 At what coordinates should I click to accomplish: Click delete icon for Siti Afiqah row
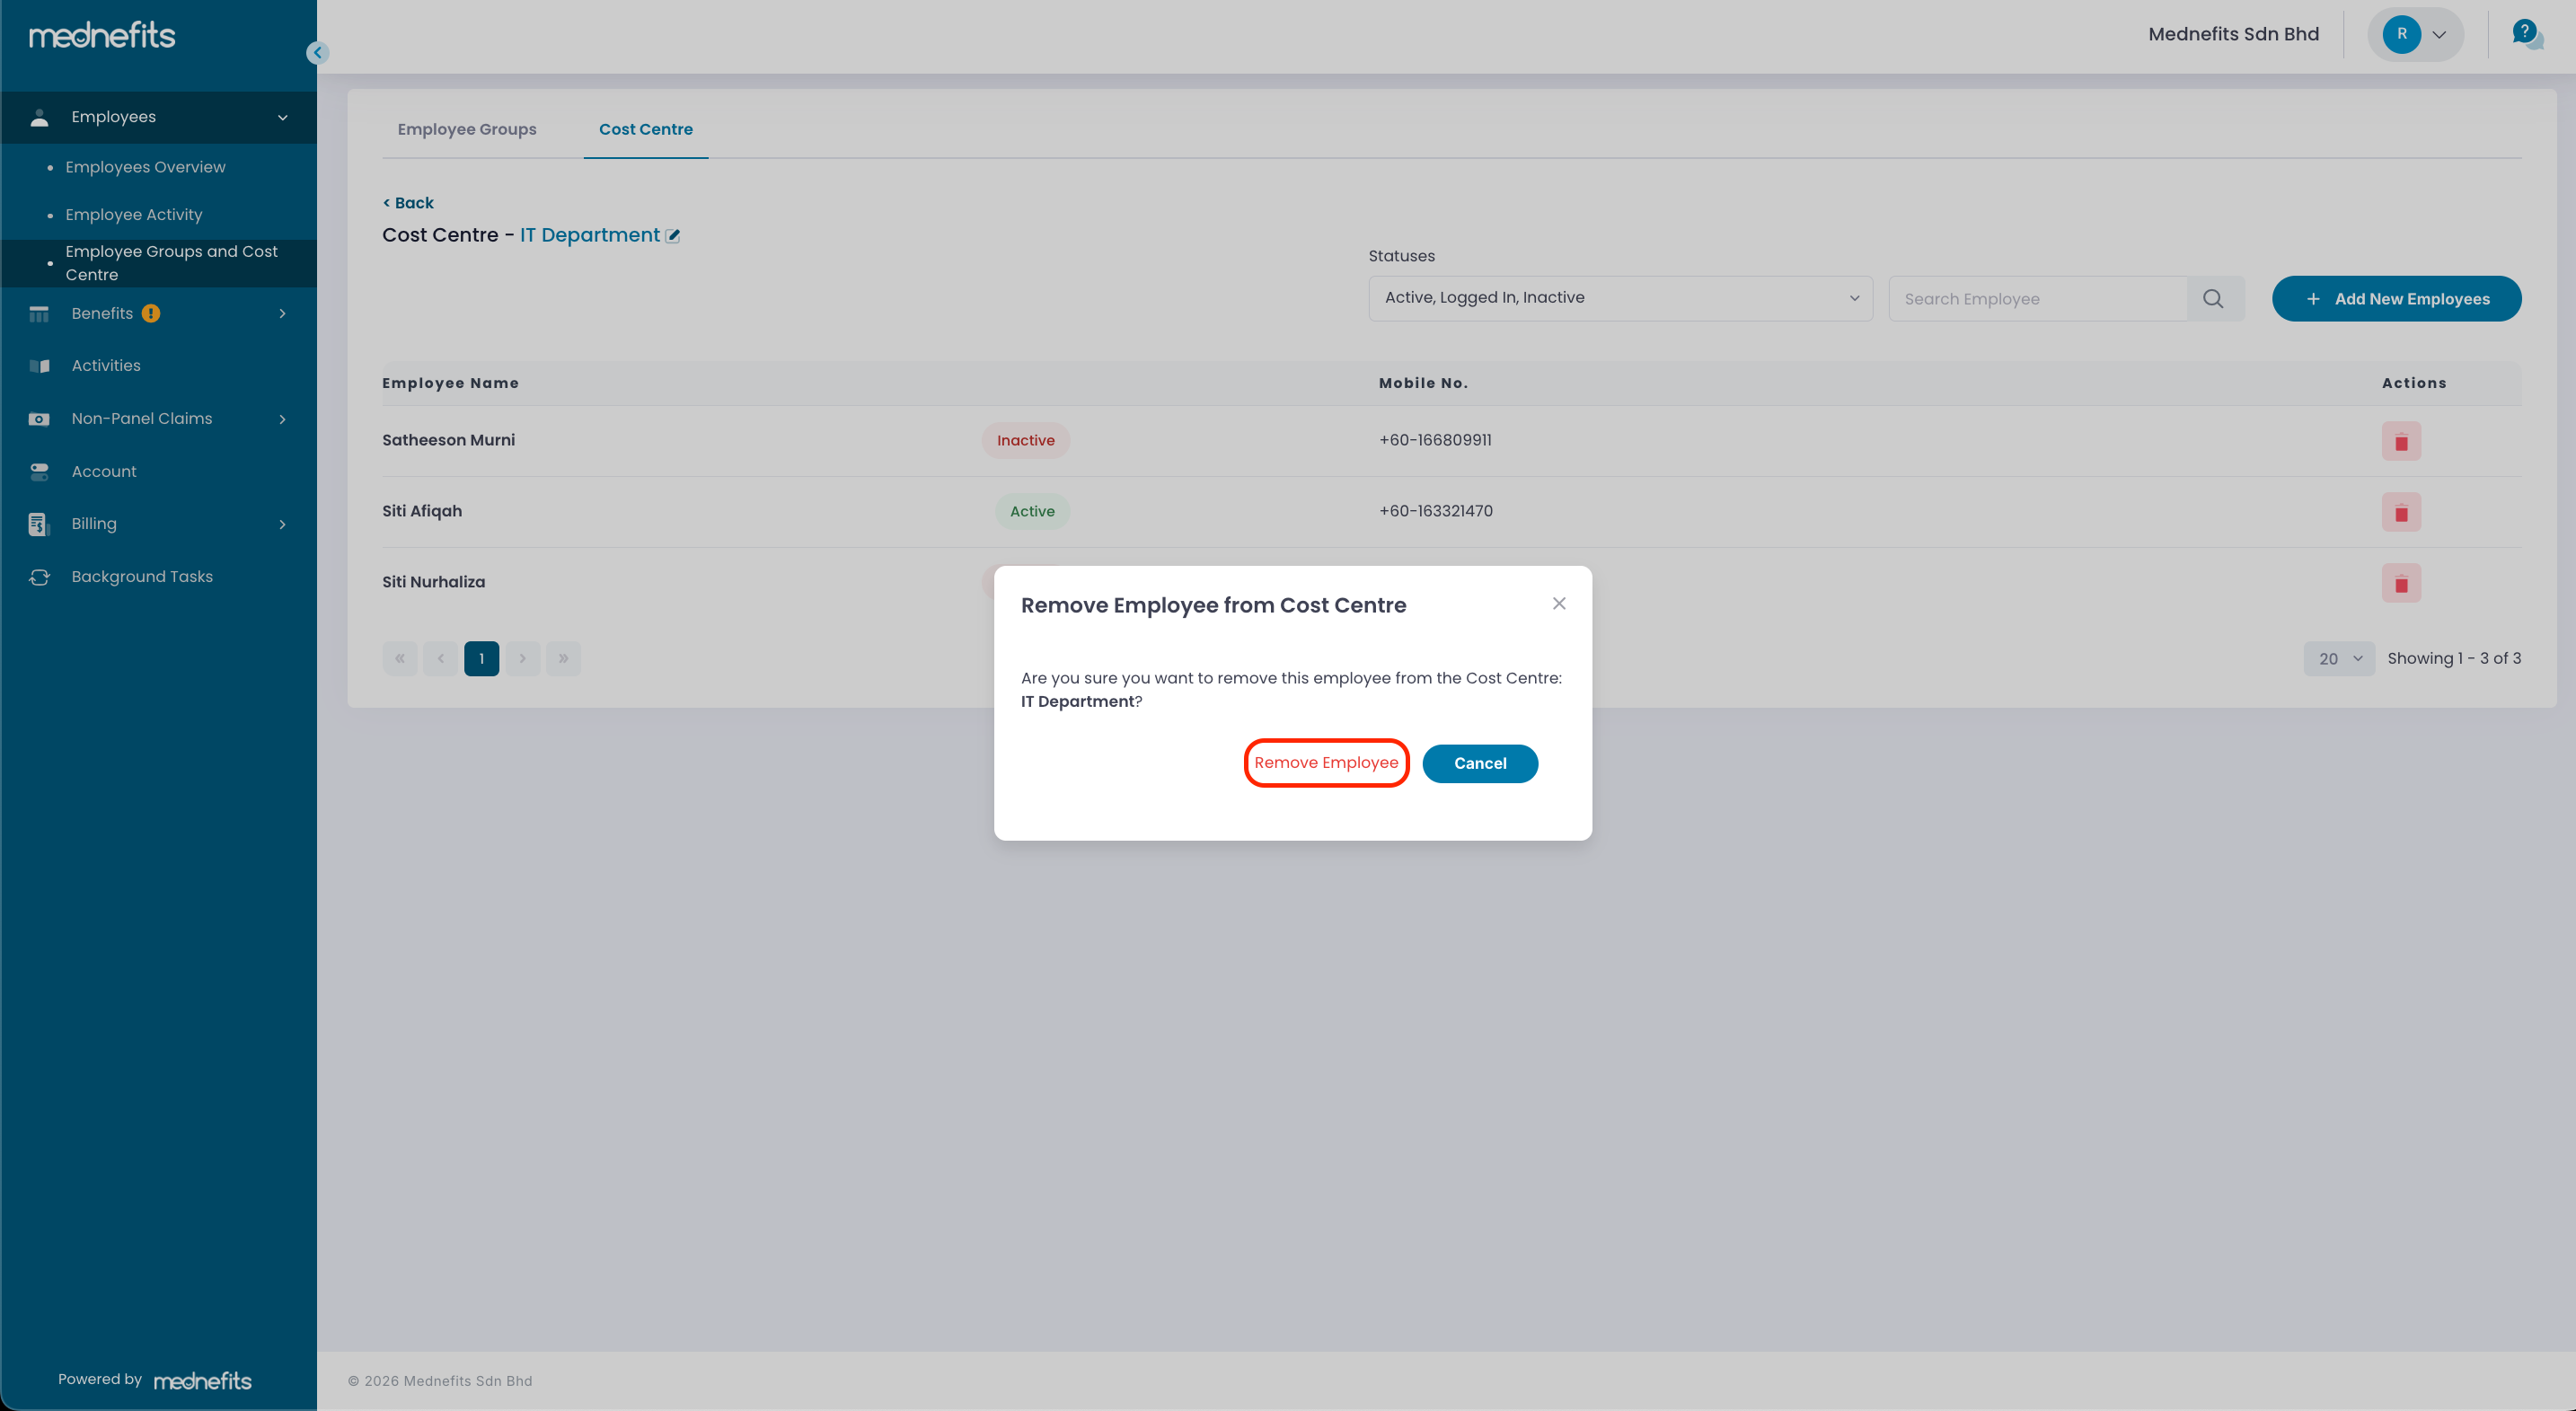2400,512
